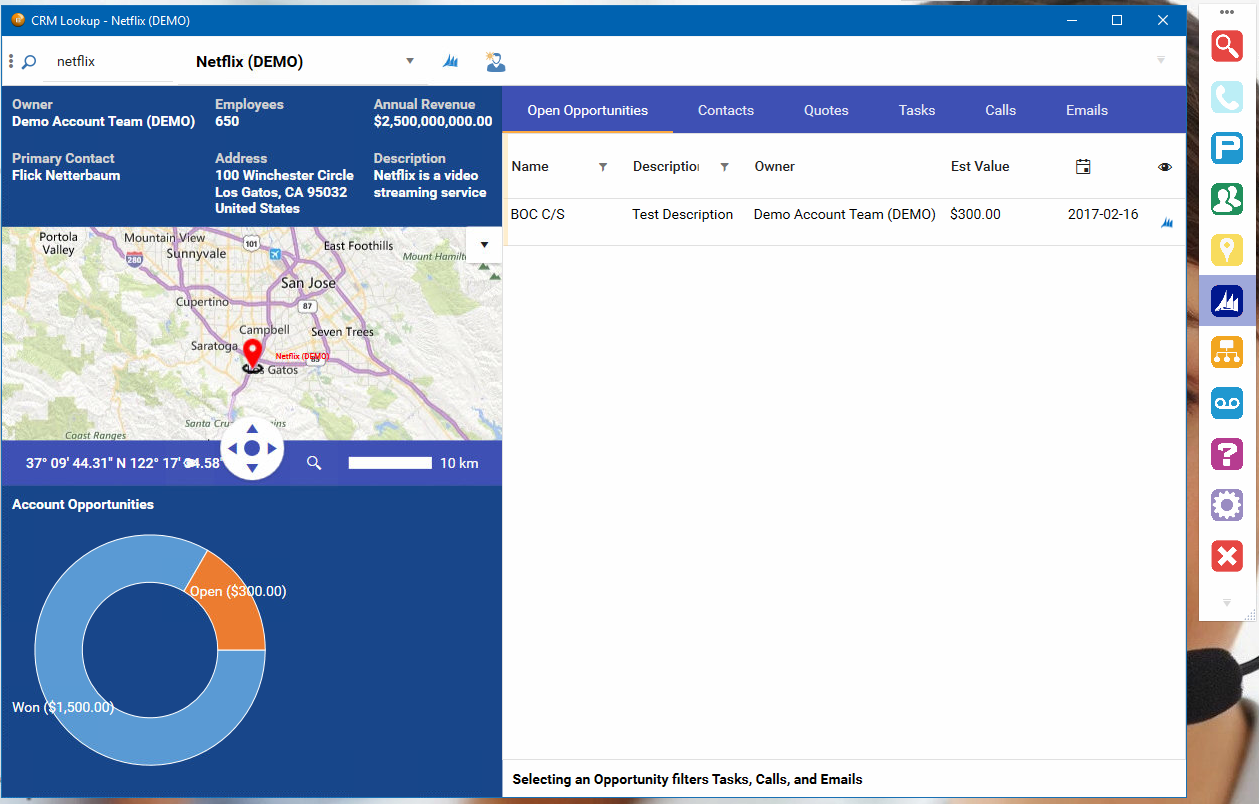
Task: Toggle the Name column filter
Action: (x=603, y=167)
